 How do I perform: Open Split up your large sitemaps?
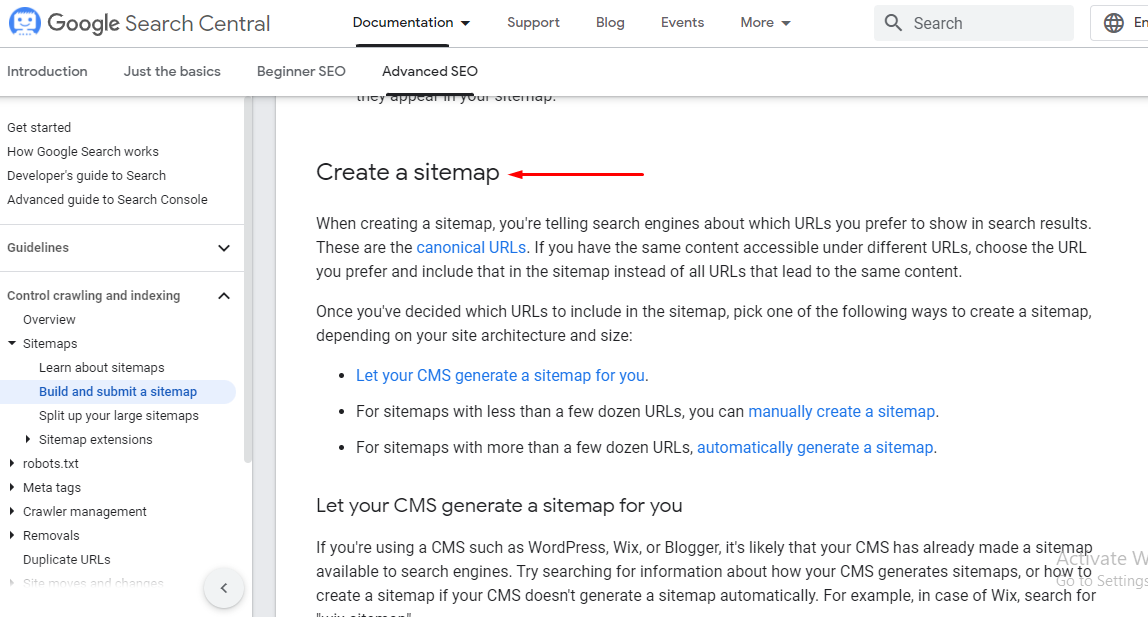119,416
